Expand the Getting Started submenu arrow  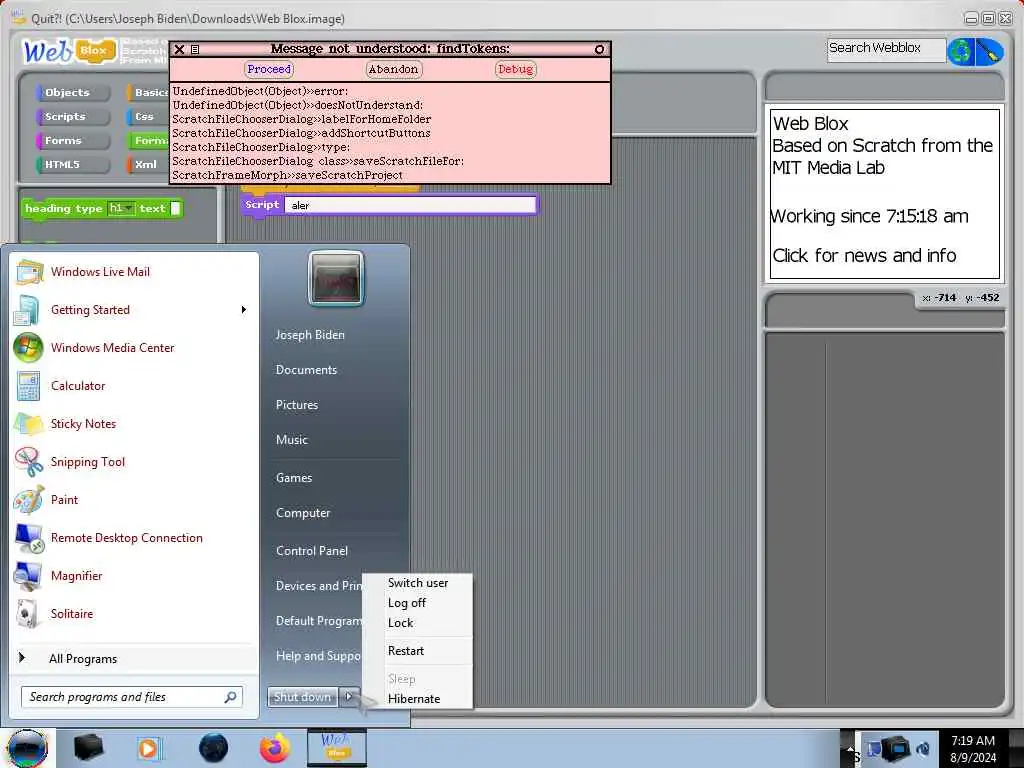244,310
